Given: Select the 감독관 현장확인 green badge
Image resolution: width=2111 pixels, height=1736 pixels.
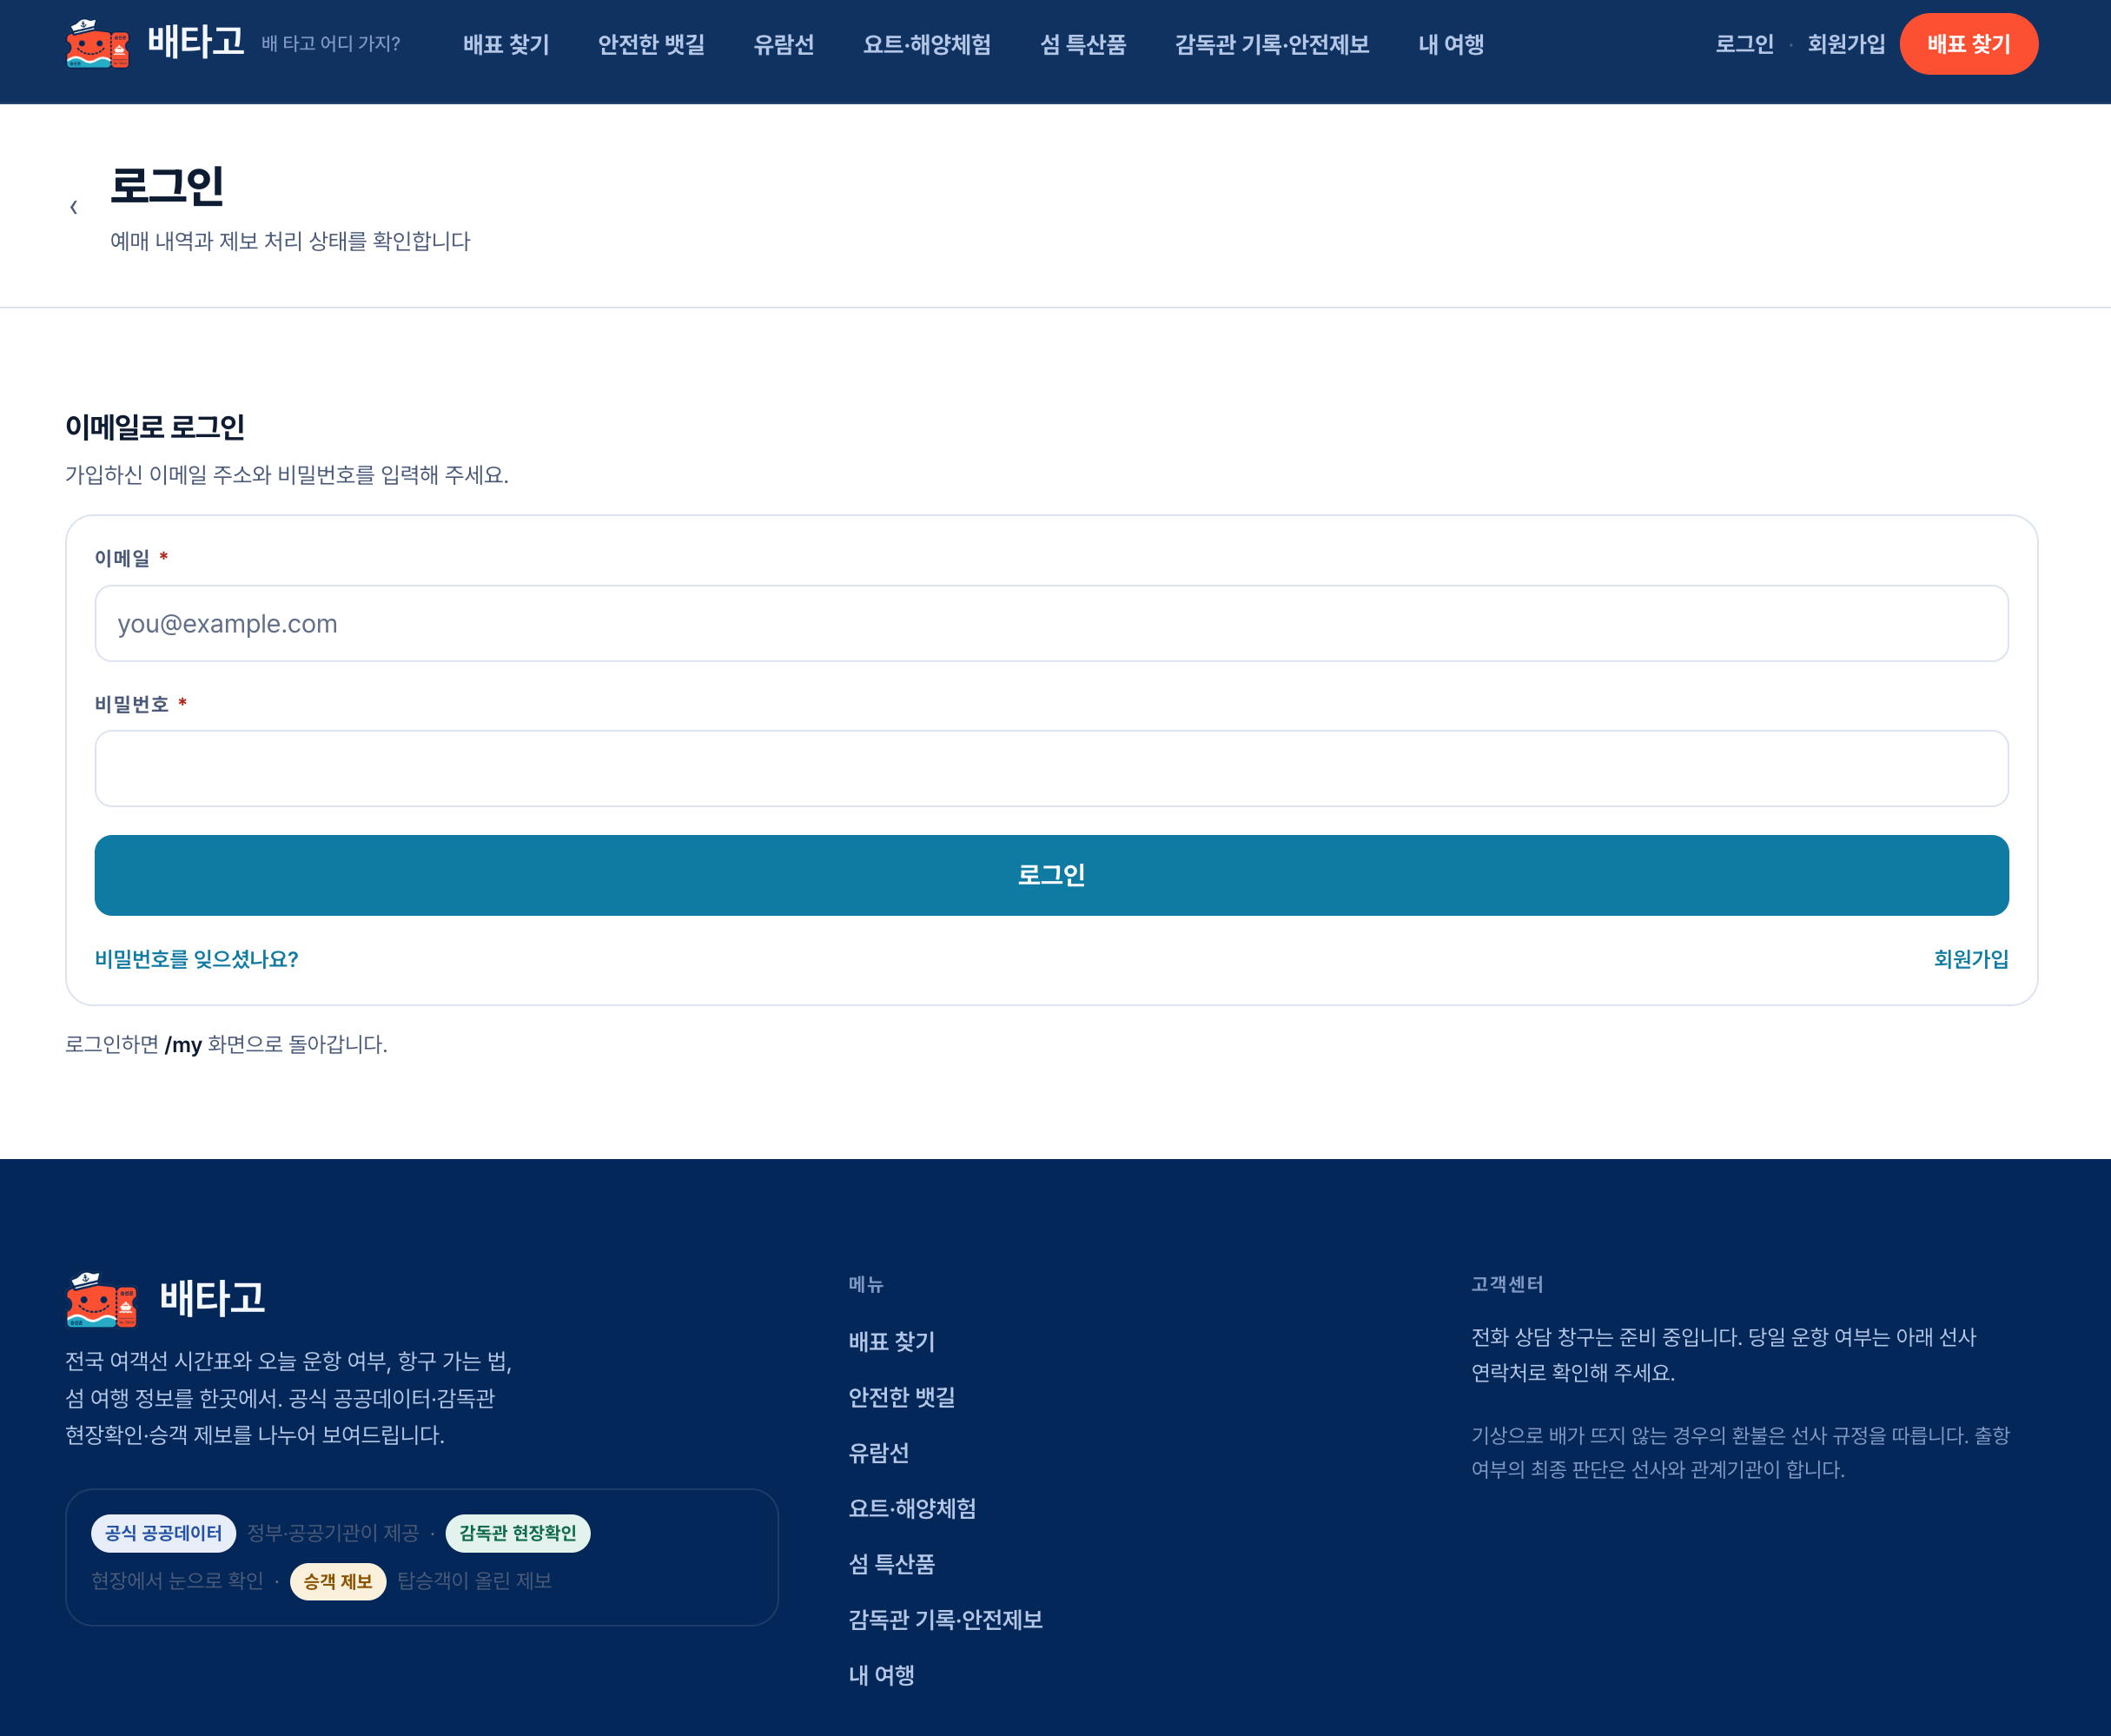Looking at the screenshot, I should click(x=518, y=1533).
